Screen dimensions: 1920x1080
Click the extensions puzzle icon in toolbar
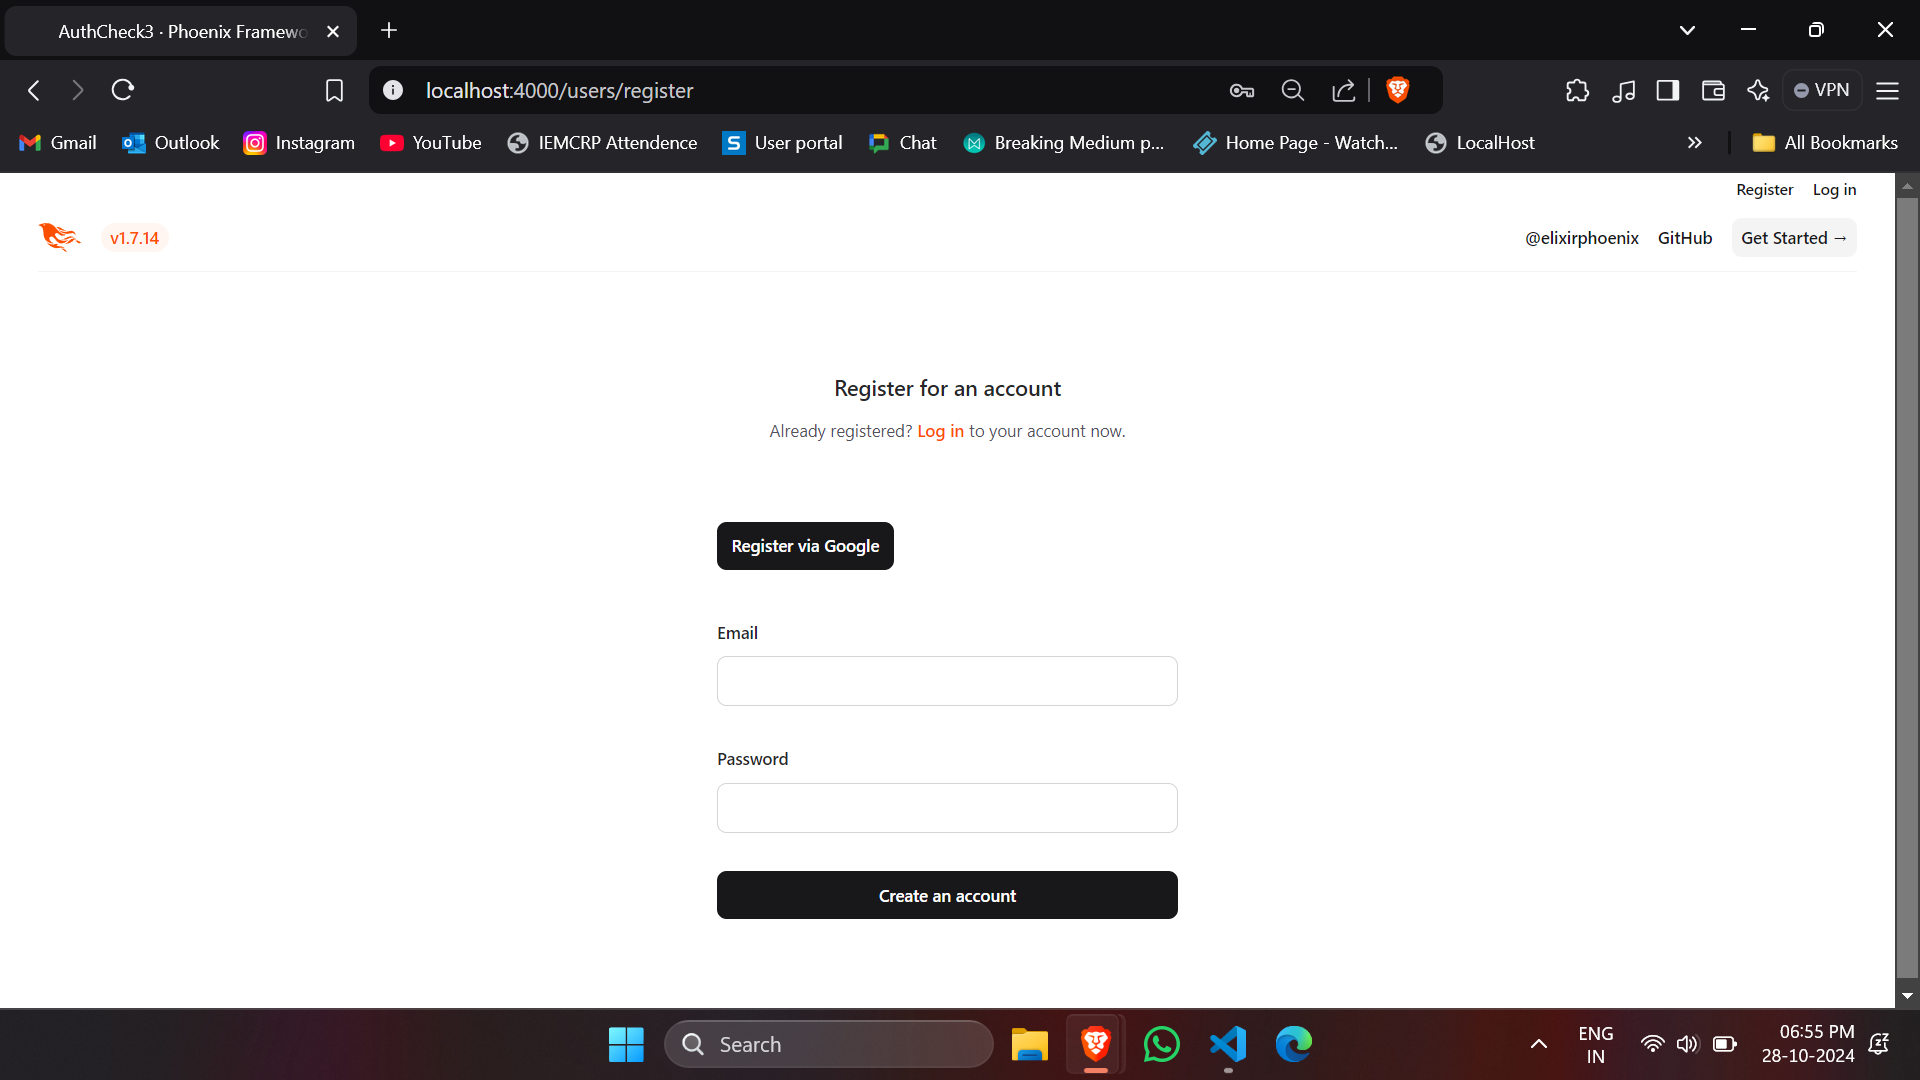point(1578,90)
